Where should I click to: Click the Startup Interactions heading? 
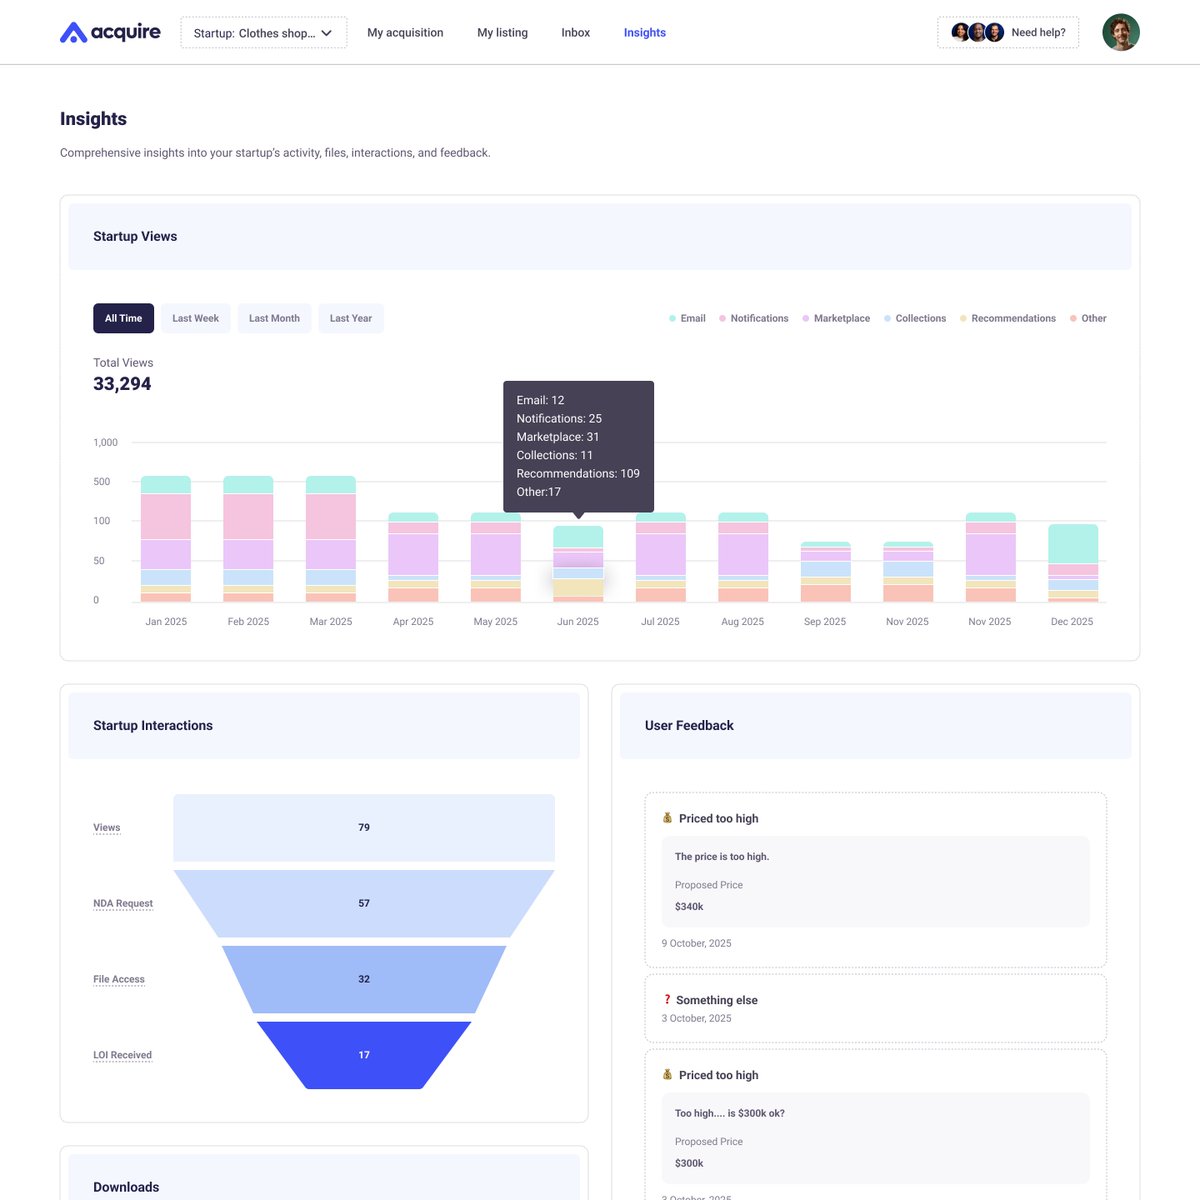point(153,726)
